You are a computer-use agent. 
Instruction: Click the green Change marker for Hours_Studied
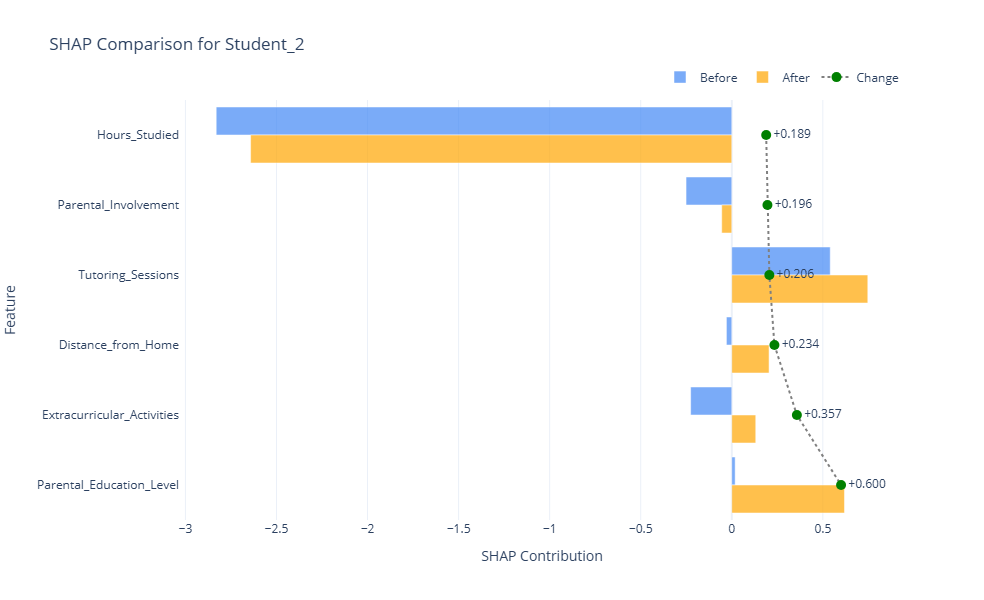tap(766, 134)
